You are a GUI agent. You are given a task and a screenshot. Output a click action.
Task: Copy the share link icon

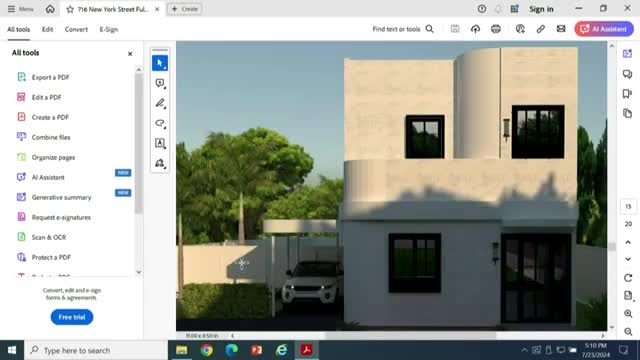[540, 29]
